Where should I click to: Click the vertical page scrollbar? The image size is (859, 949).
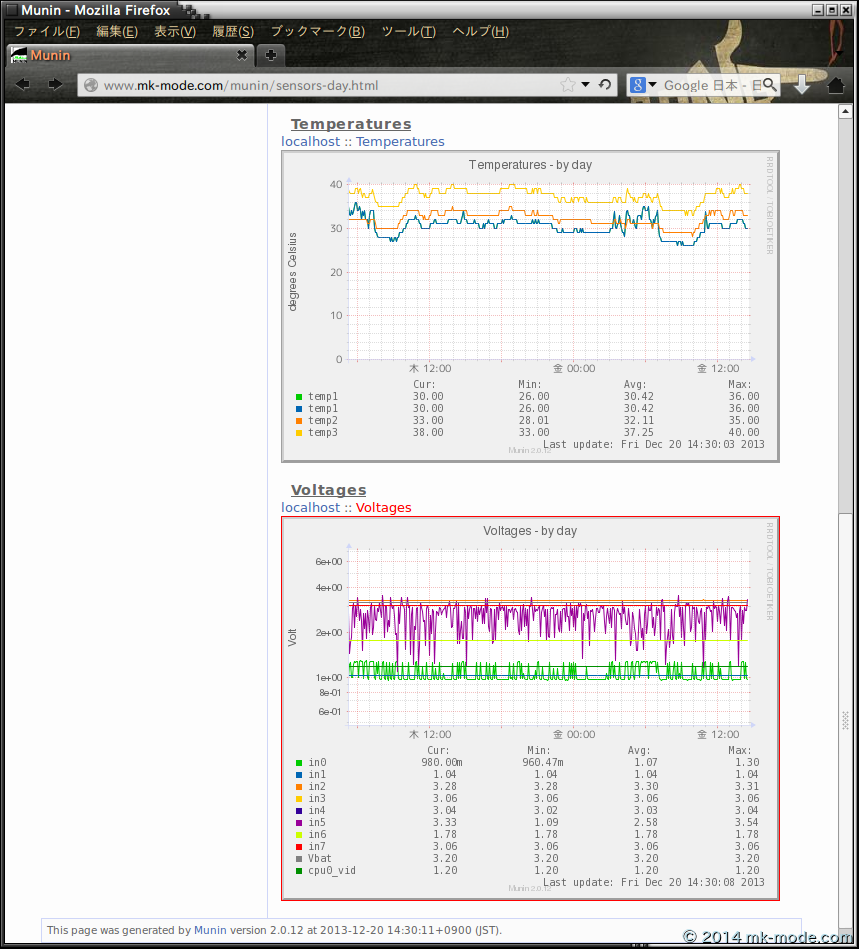click(x=845, y=400)
